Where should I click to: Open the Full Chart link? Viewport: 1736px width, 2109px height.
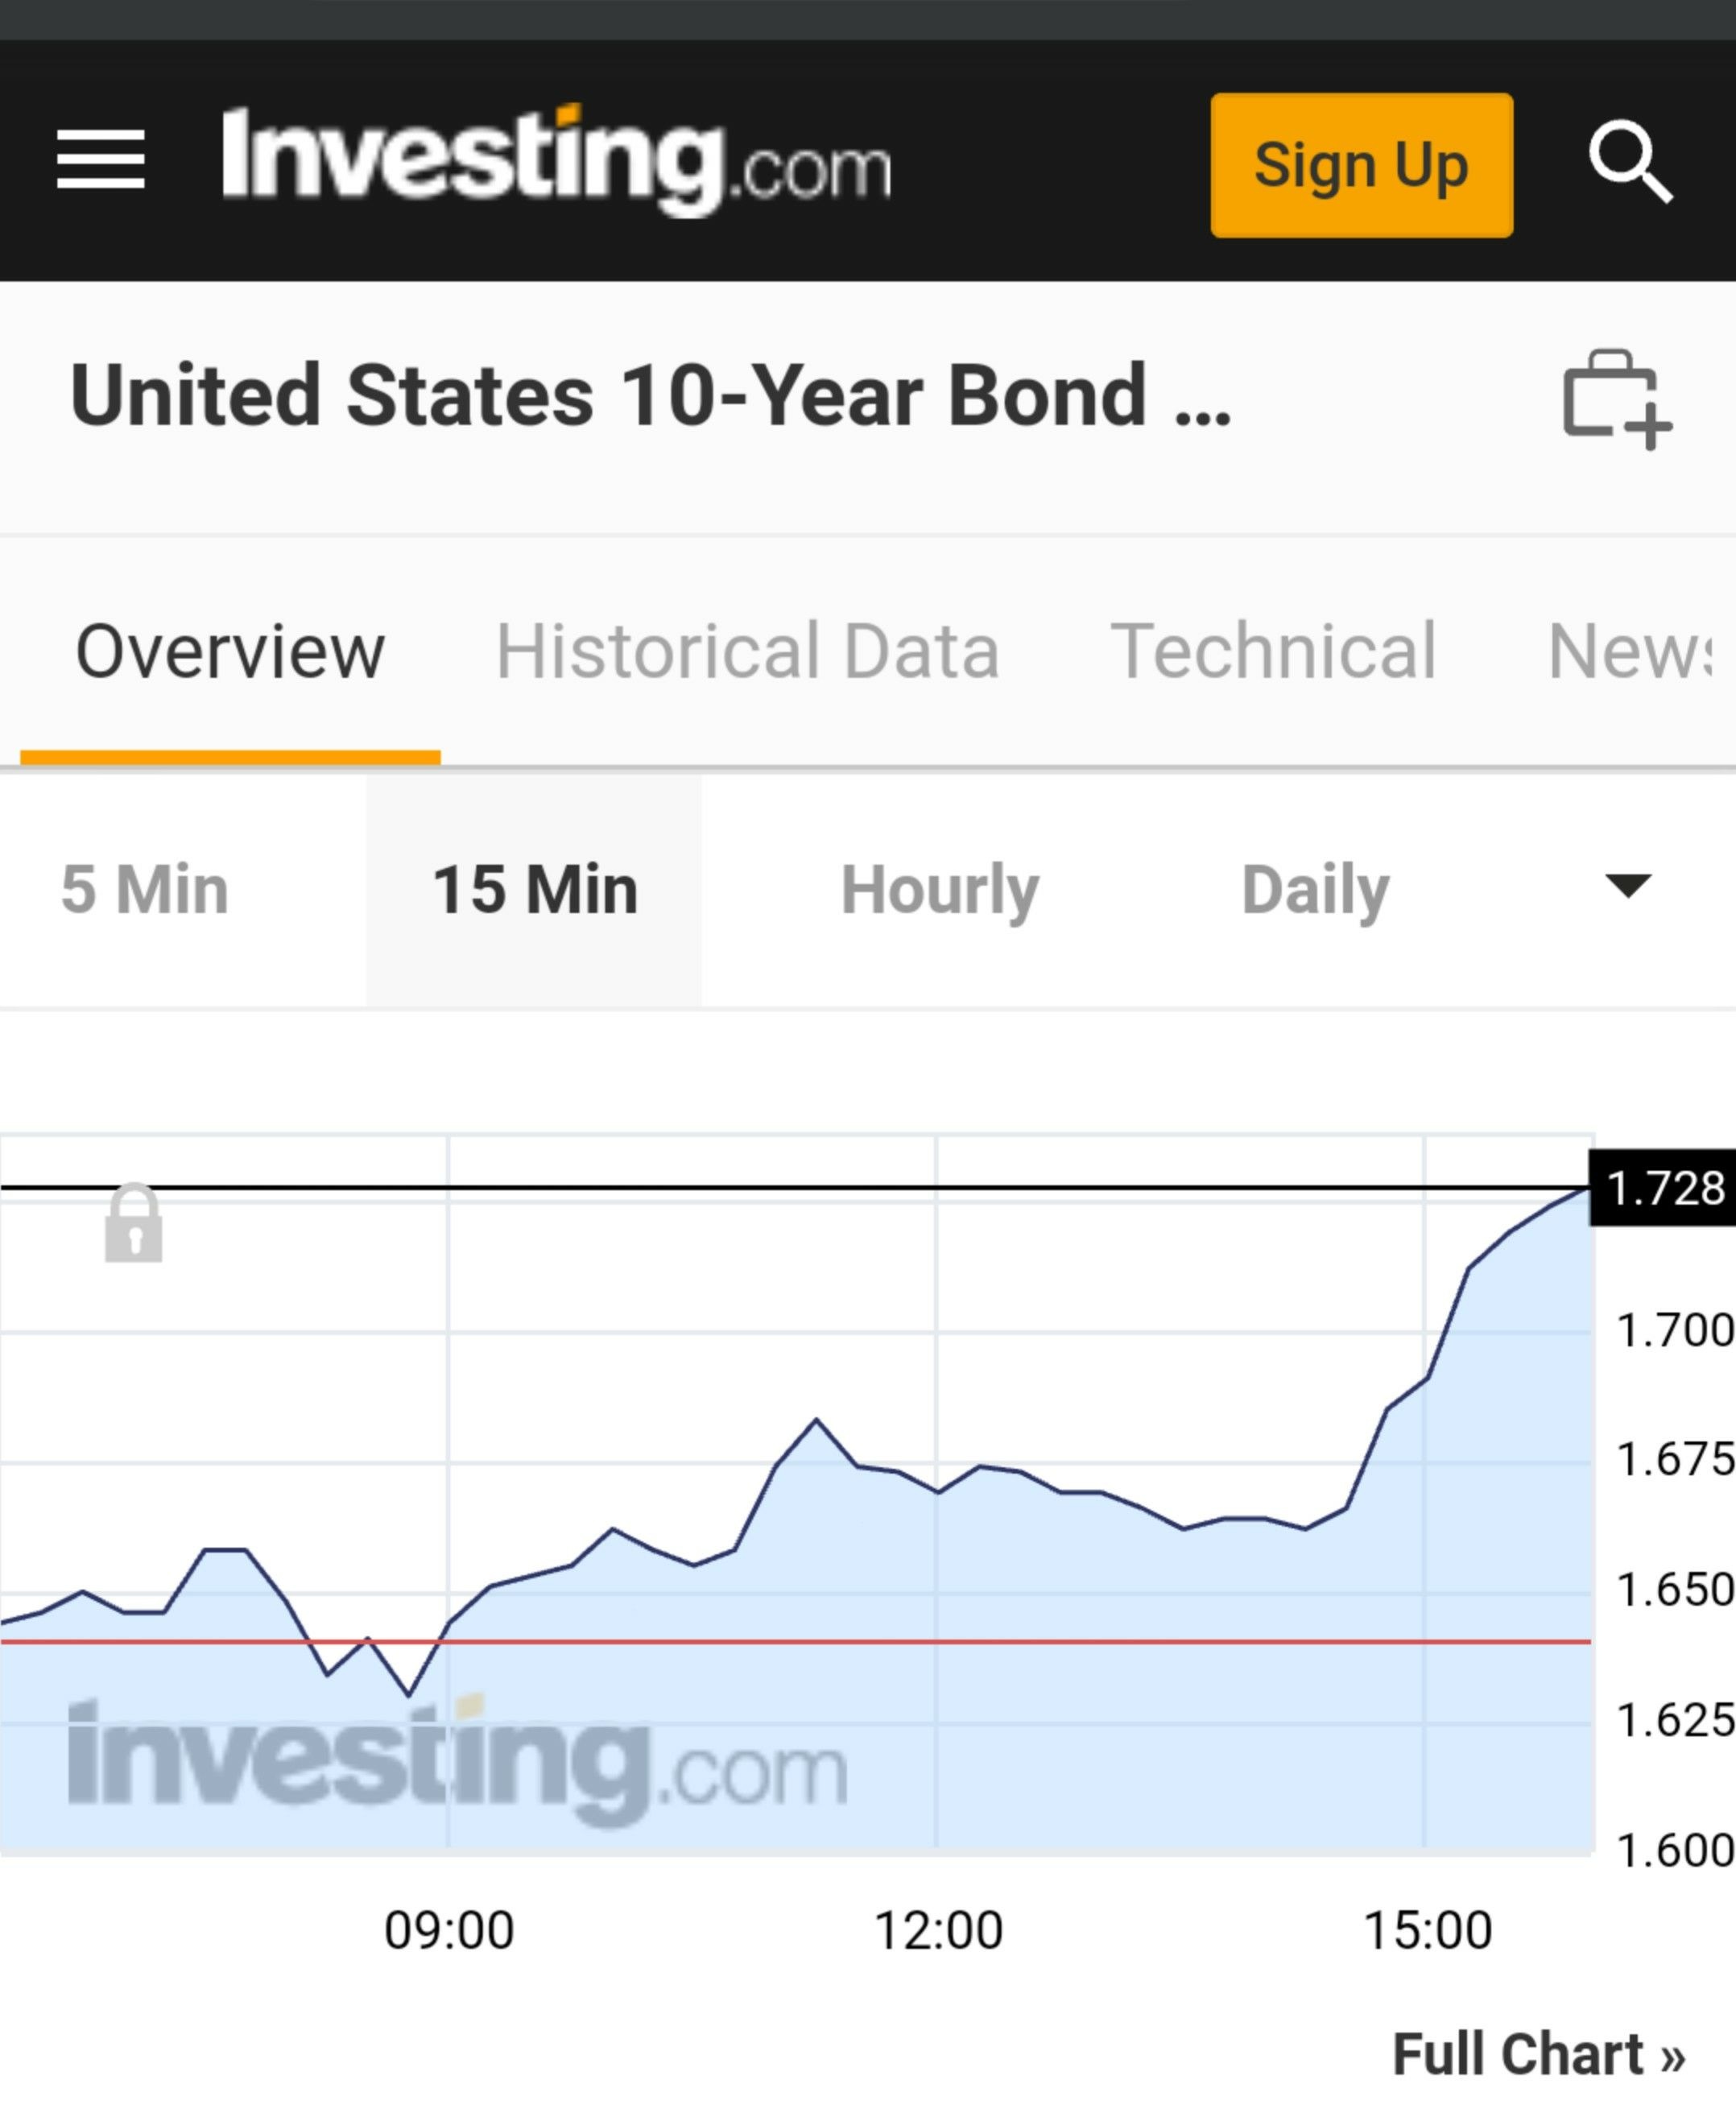(x=1539, y=2054)
